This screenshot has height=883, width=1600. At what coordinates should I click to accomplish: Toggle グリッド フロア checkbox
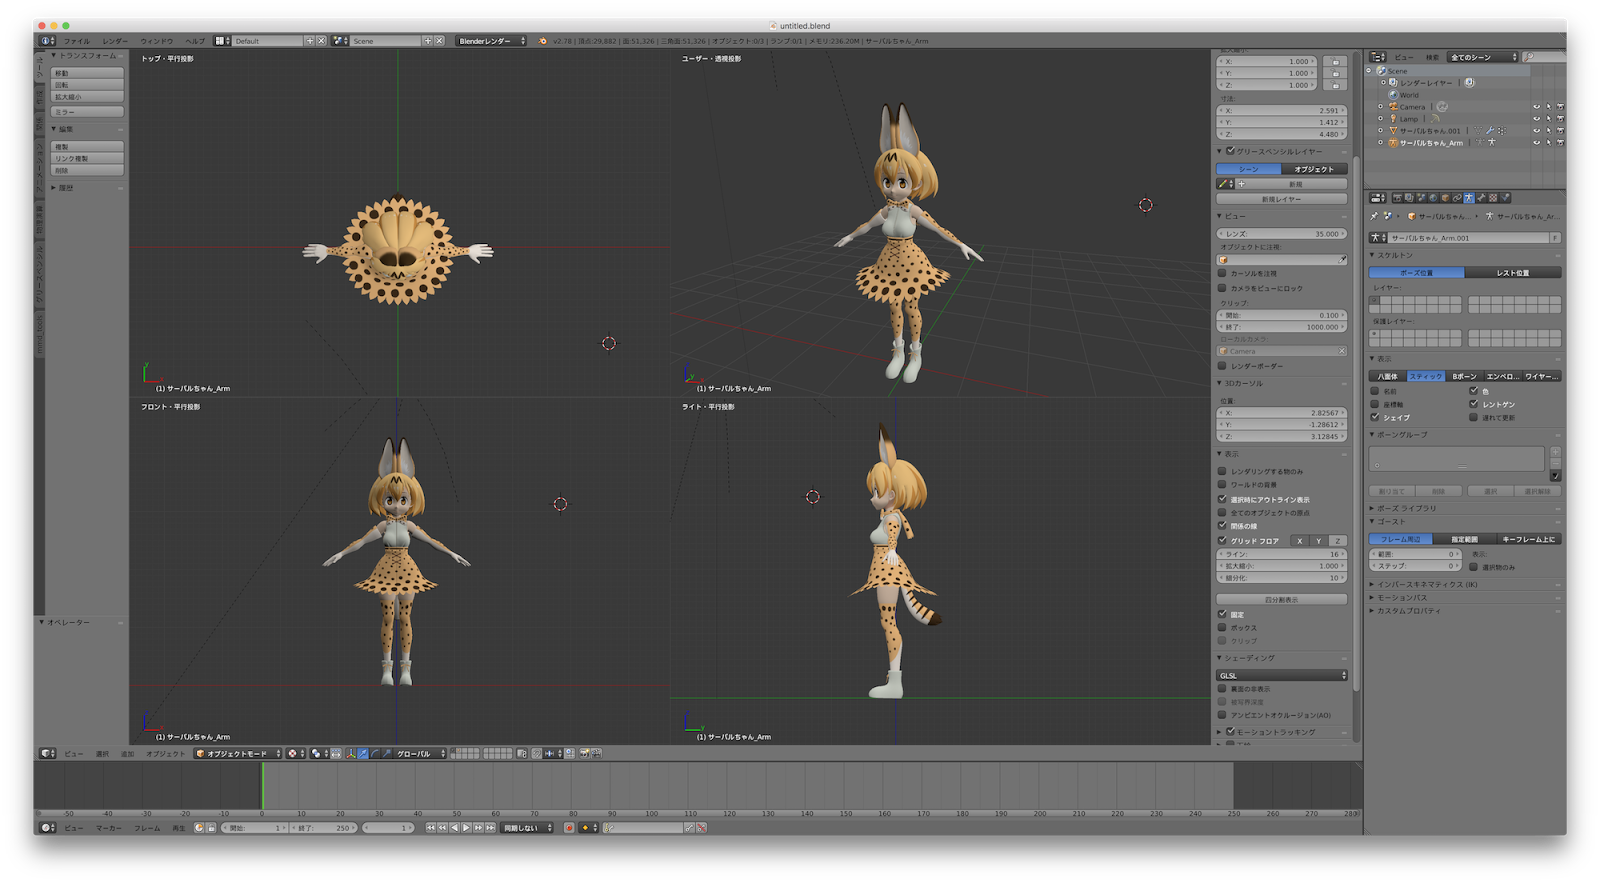(x=1222, y=540)
